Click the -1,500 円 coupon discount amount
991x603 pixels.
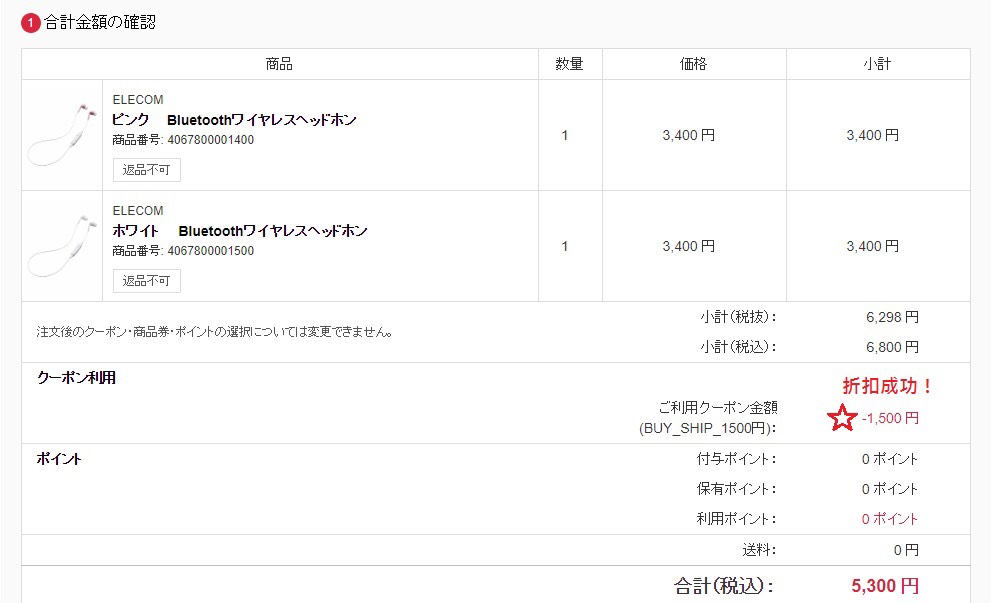pyautogui.click(x=890, y=418)
